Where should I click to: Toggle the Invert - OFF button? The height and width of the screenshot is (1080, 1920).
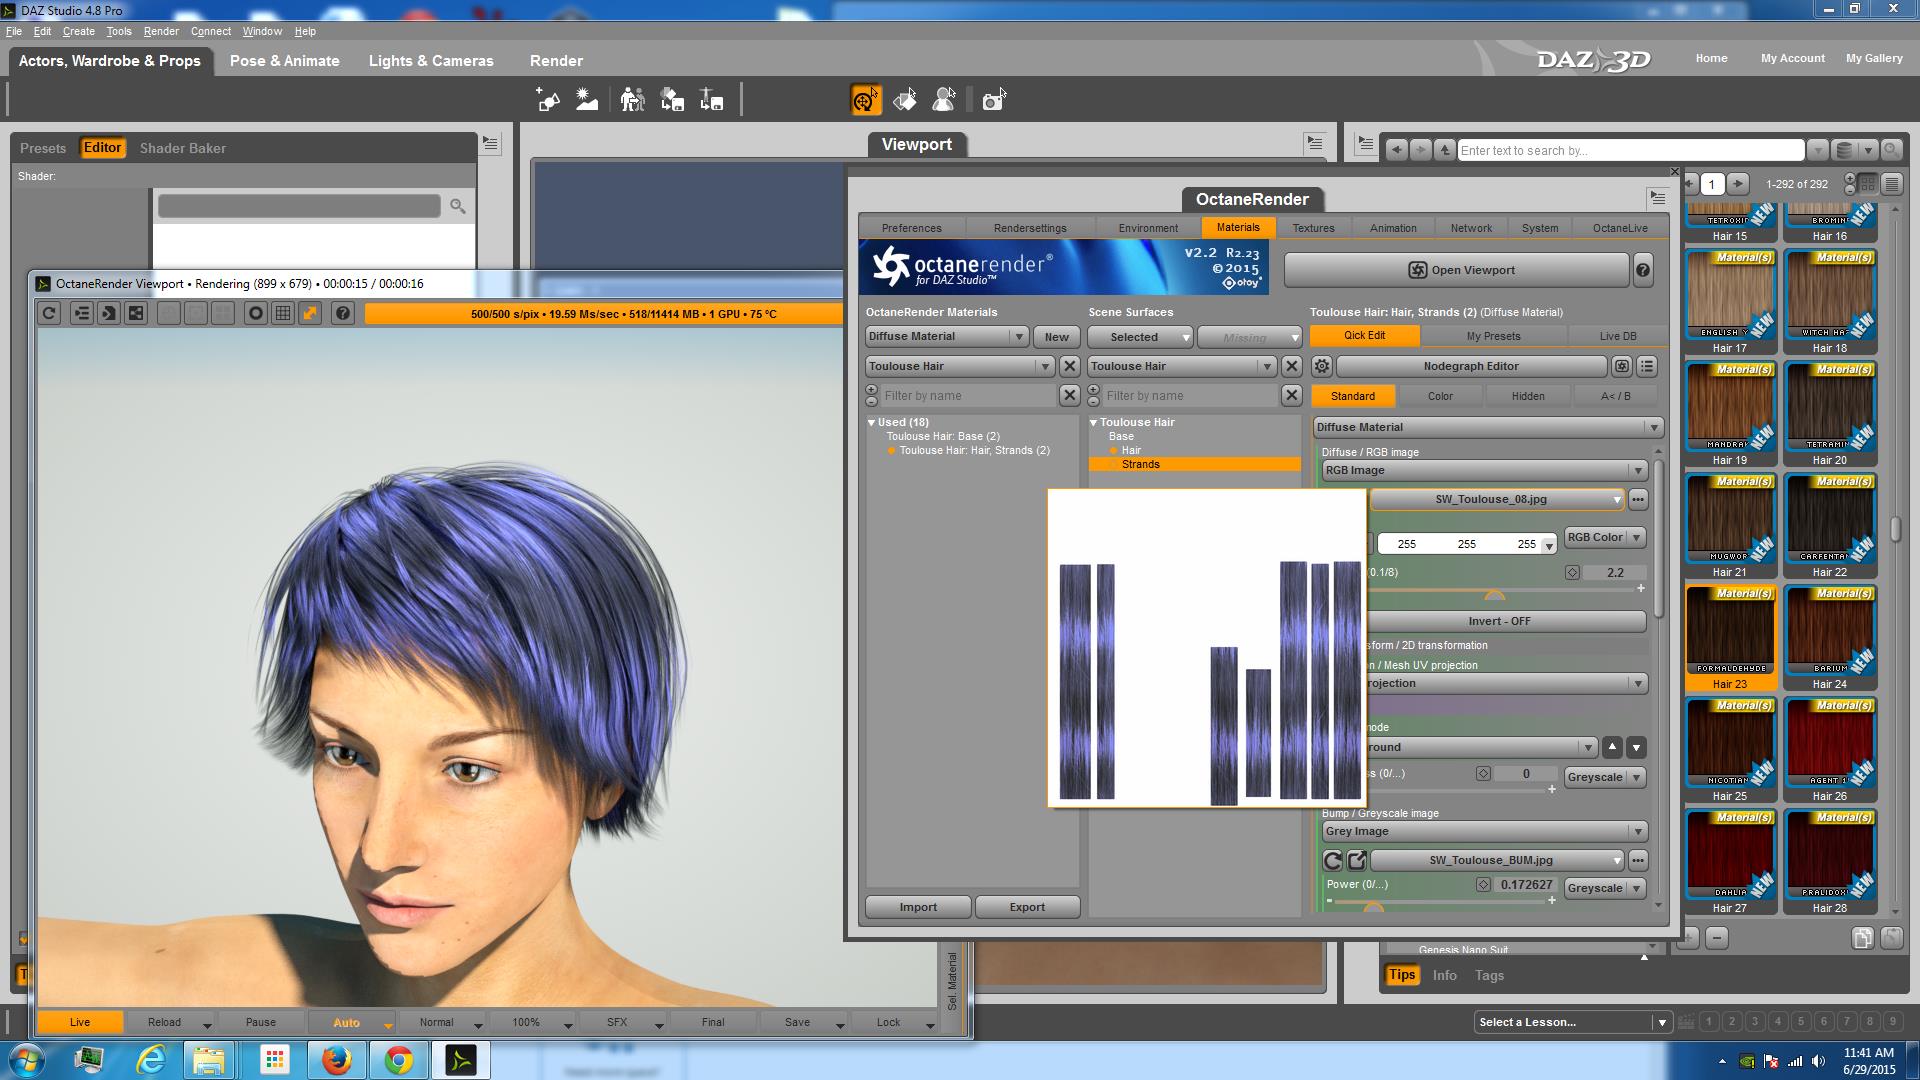(1499, 621)
